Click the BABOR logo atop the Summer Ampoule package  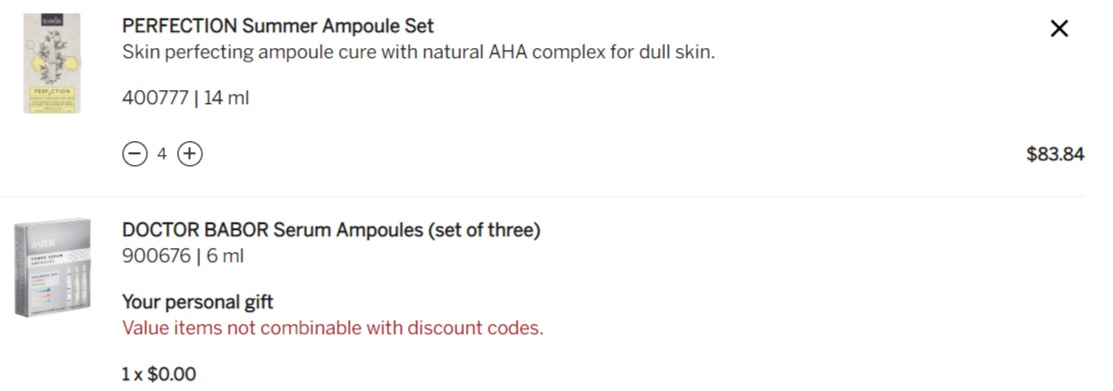[52, 20]
